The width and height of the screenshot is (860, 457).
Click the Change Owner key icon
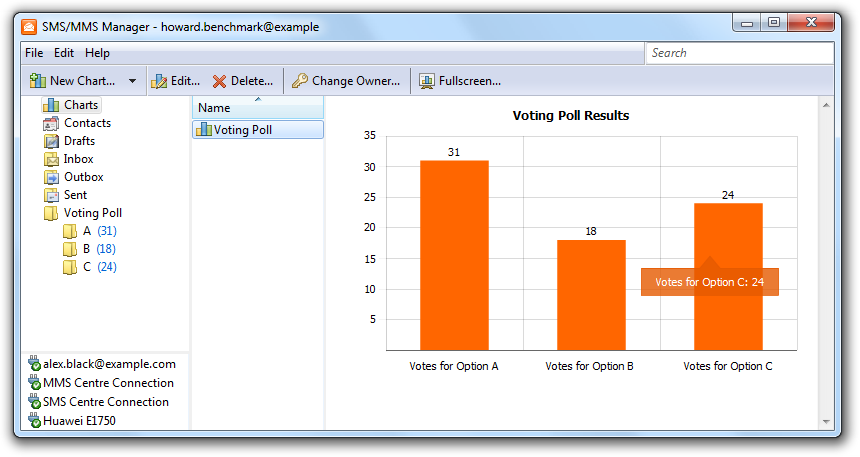click(x=300, y=81)
